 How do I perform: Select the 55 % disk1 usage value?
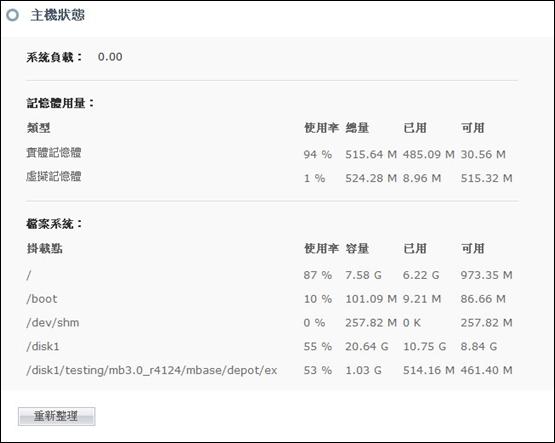(x=317, y=346)
